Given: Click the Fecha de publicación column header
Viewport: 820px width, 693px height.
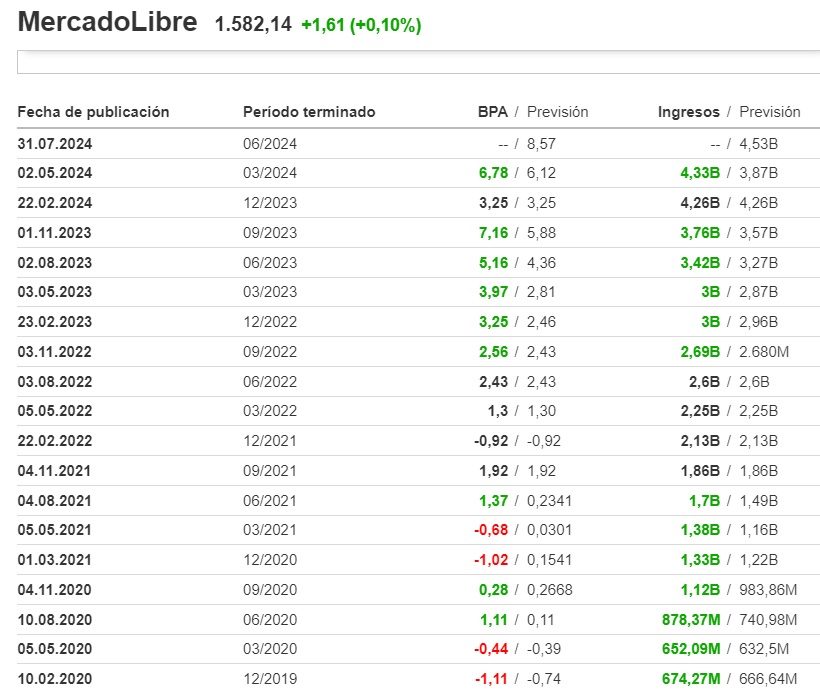Looking at the screenshot, I should [x=94, y=112].
